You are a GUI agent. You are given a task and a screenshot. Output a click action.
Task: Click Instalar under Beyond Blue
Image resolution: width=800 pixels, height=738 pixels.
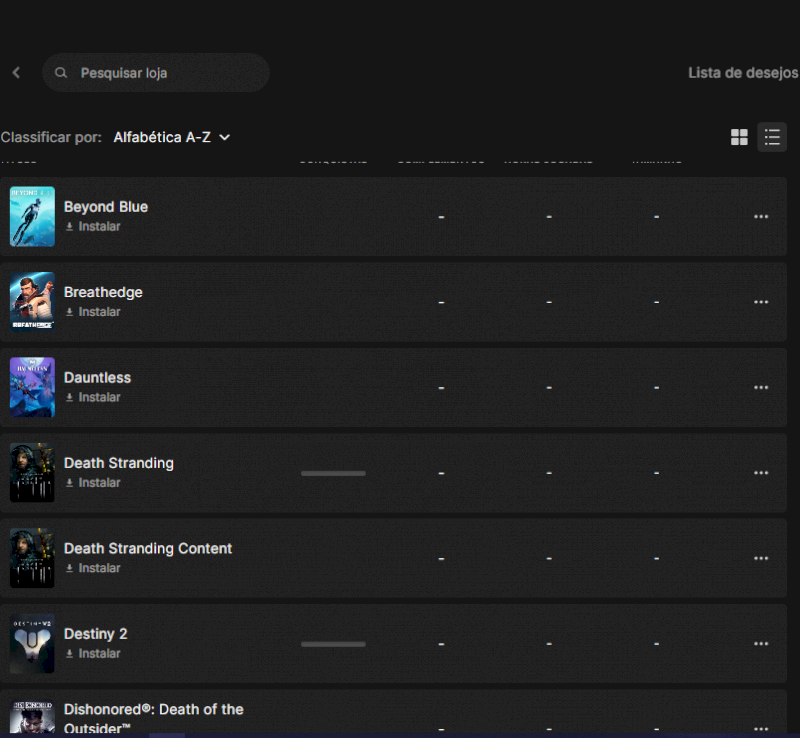click(x=93, y=226)
